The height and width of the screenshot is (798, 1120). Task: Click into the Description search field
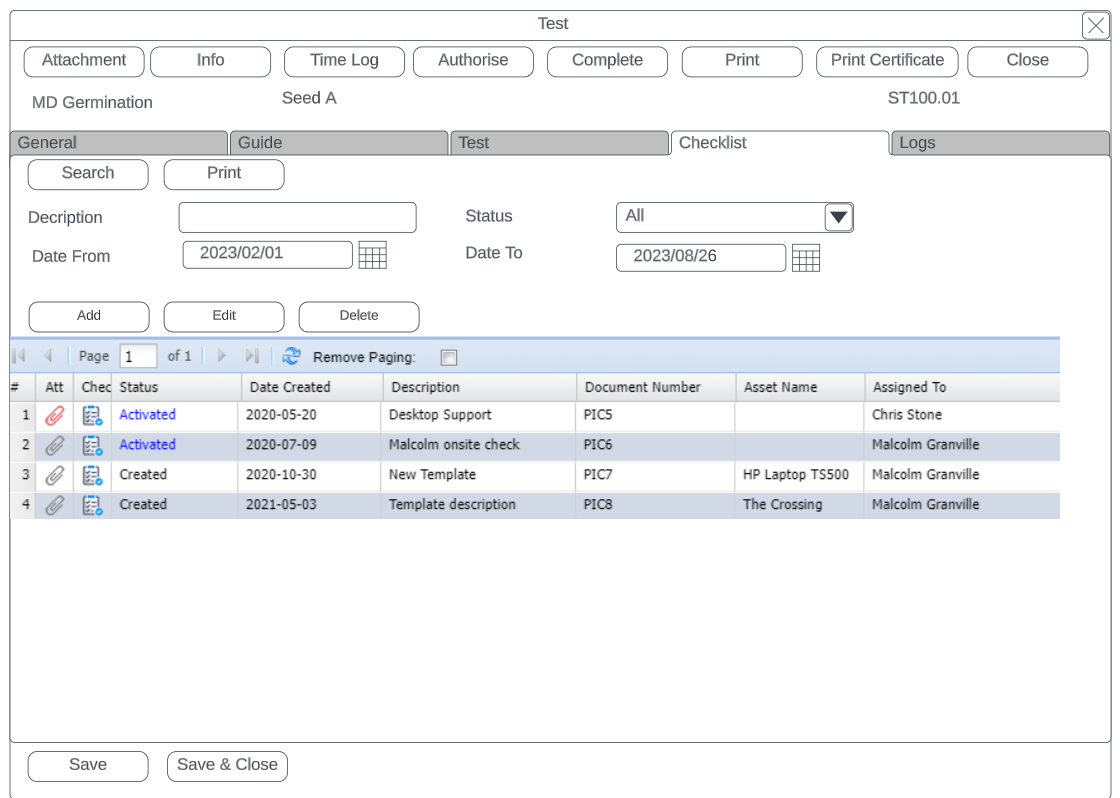click(x=297, y=218)
